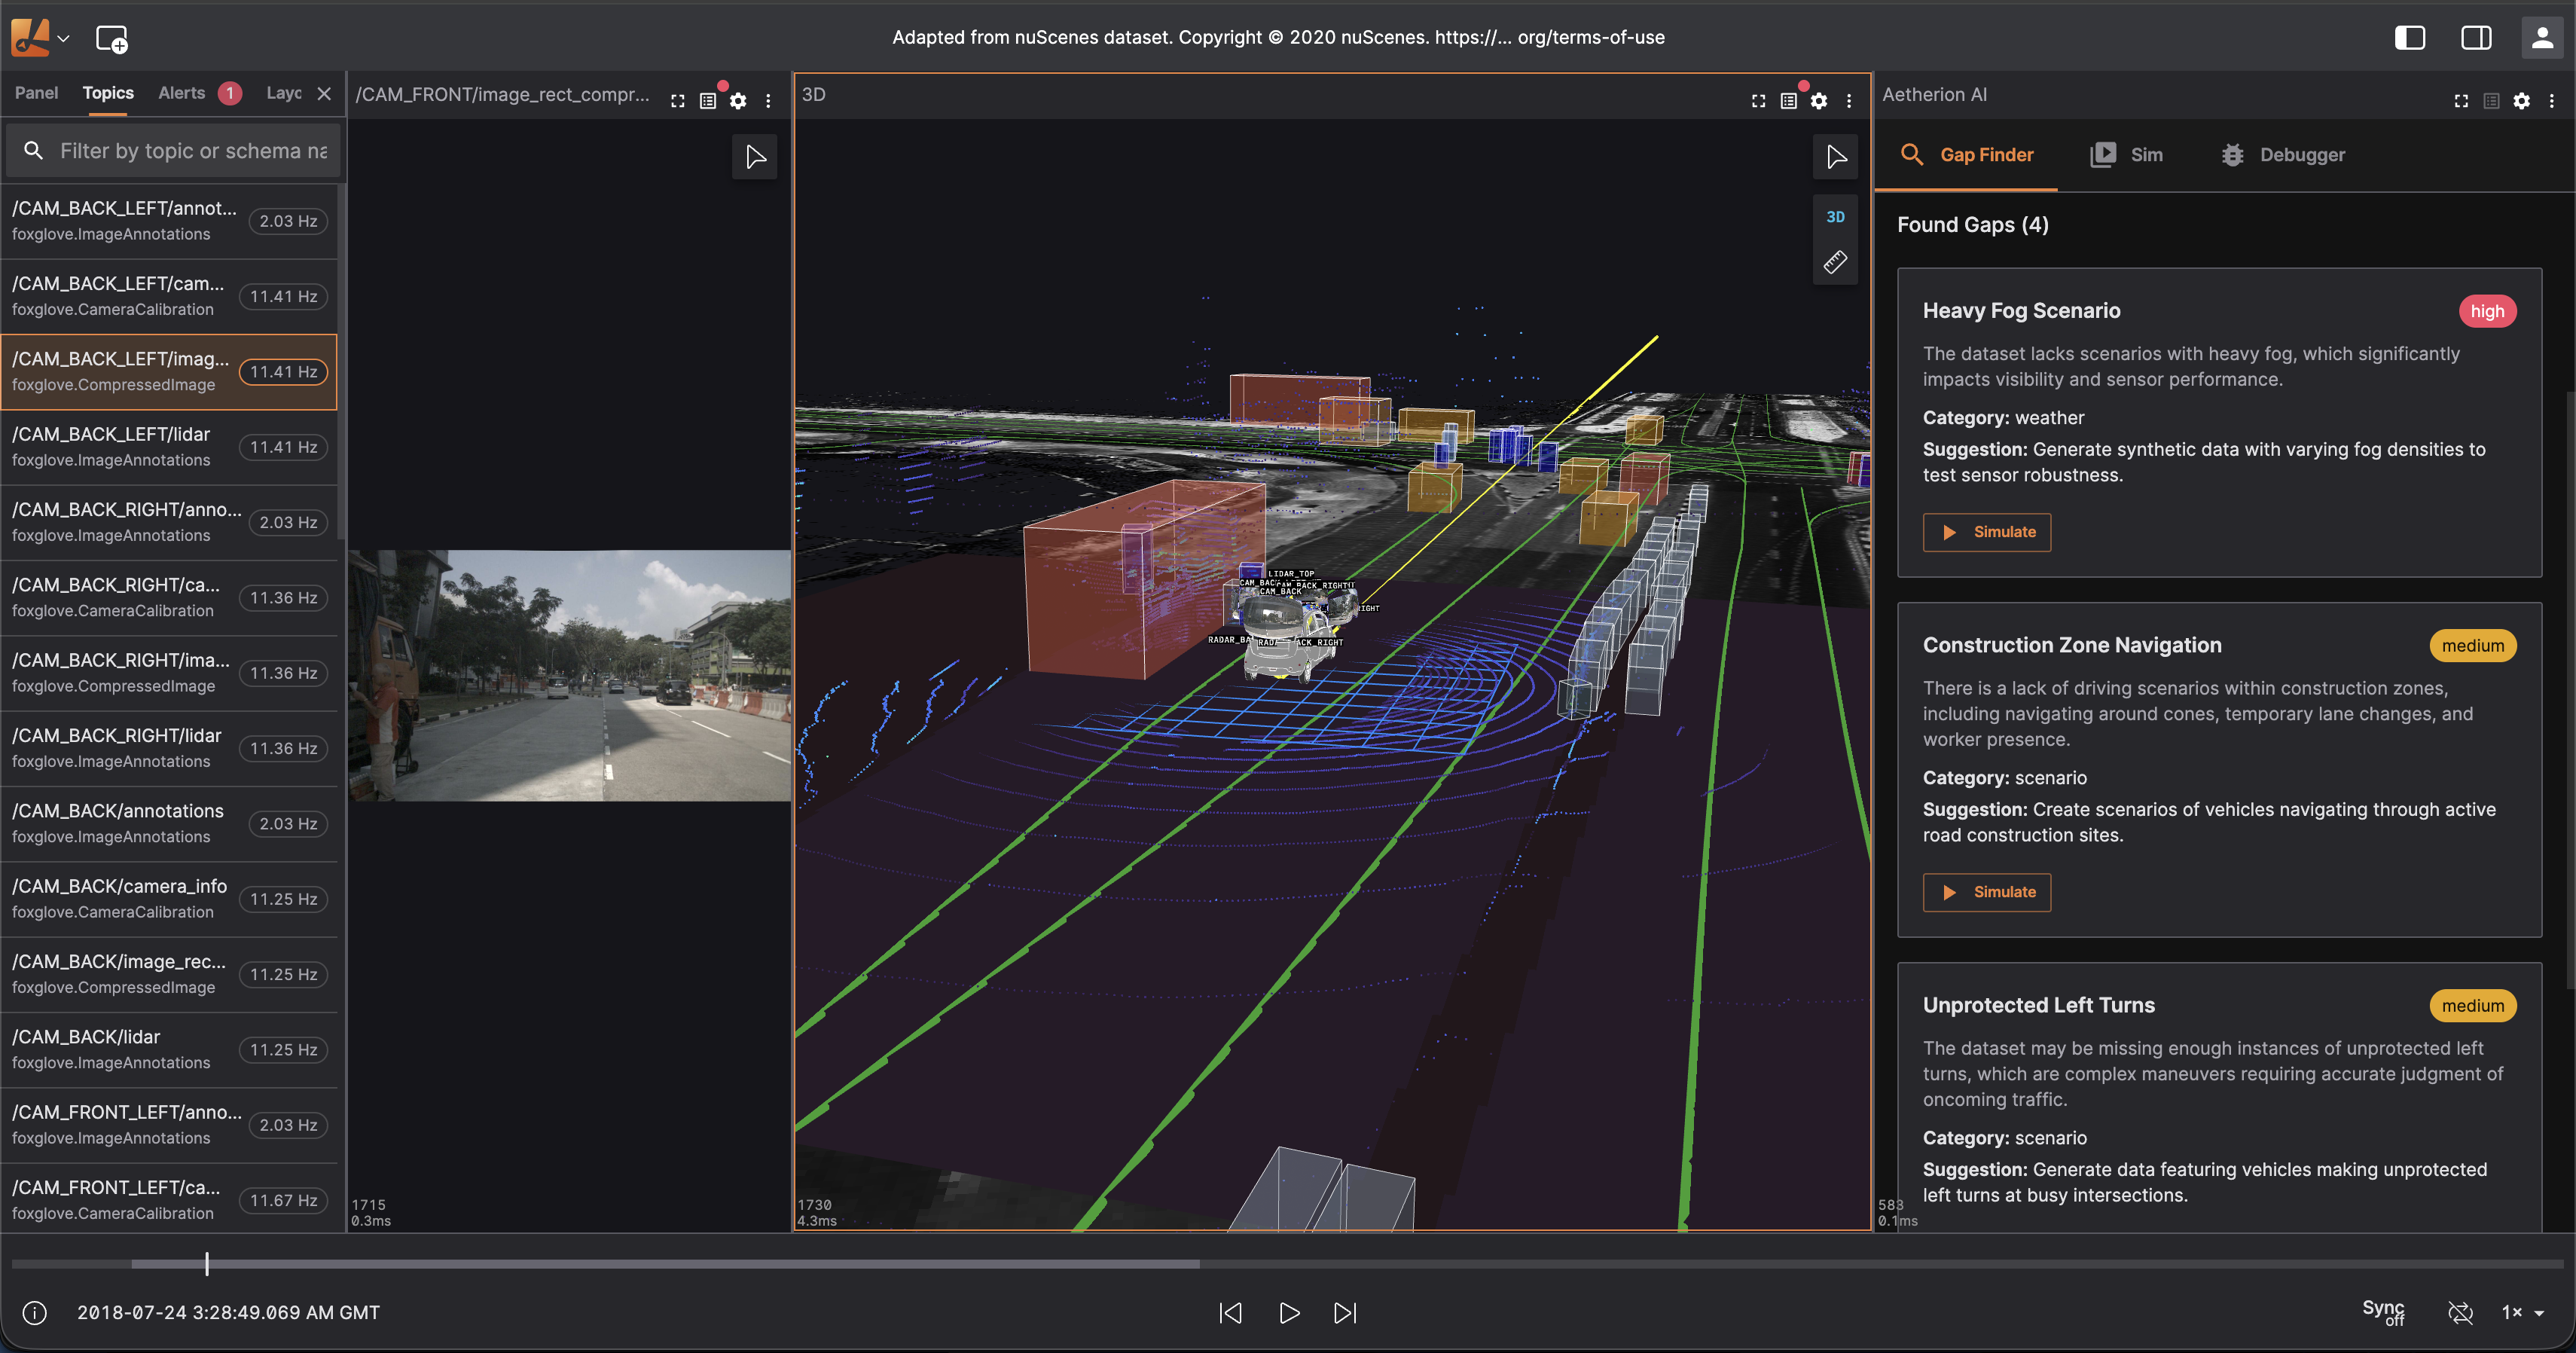Screen dimensions: 2576x1353
Task: Click the info icon beside timestamp
Action: pos(35,1312)
